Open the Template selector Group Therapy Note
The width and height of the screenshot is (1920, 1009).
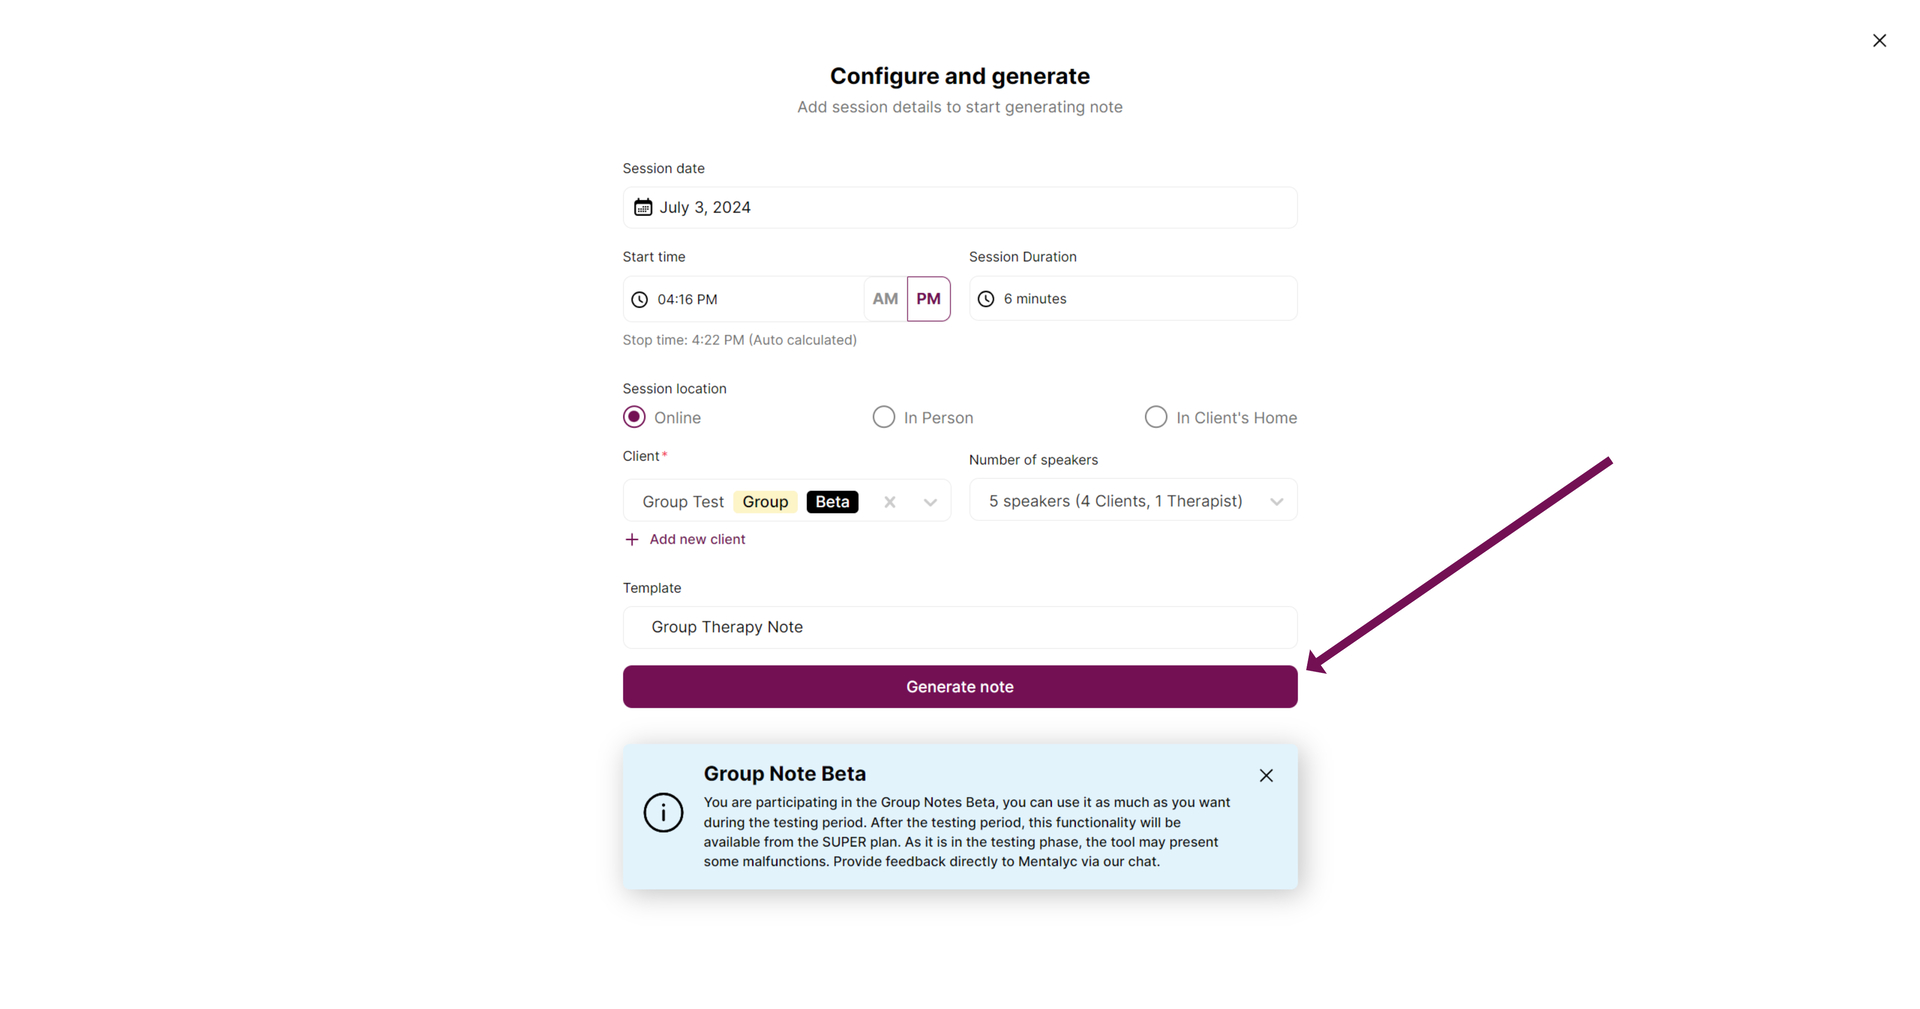(x=960, y=627)
